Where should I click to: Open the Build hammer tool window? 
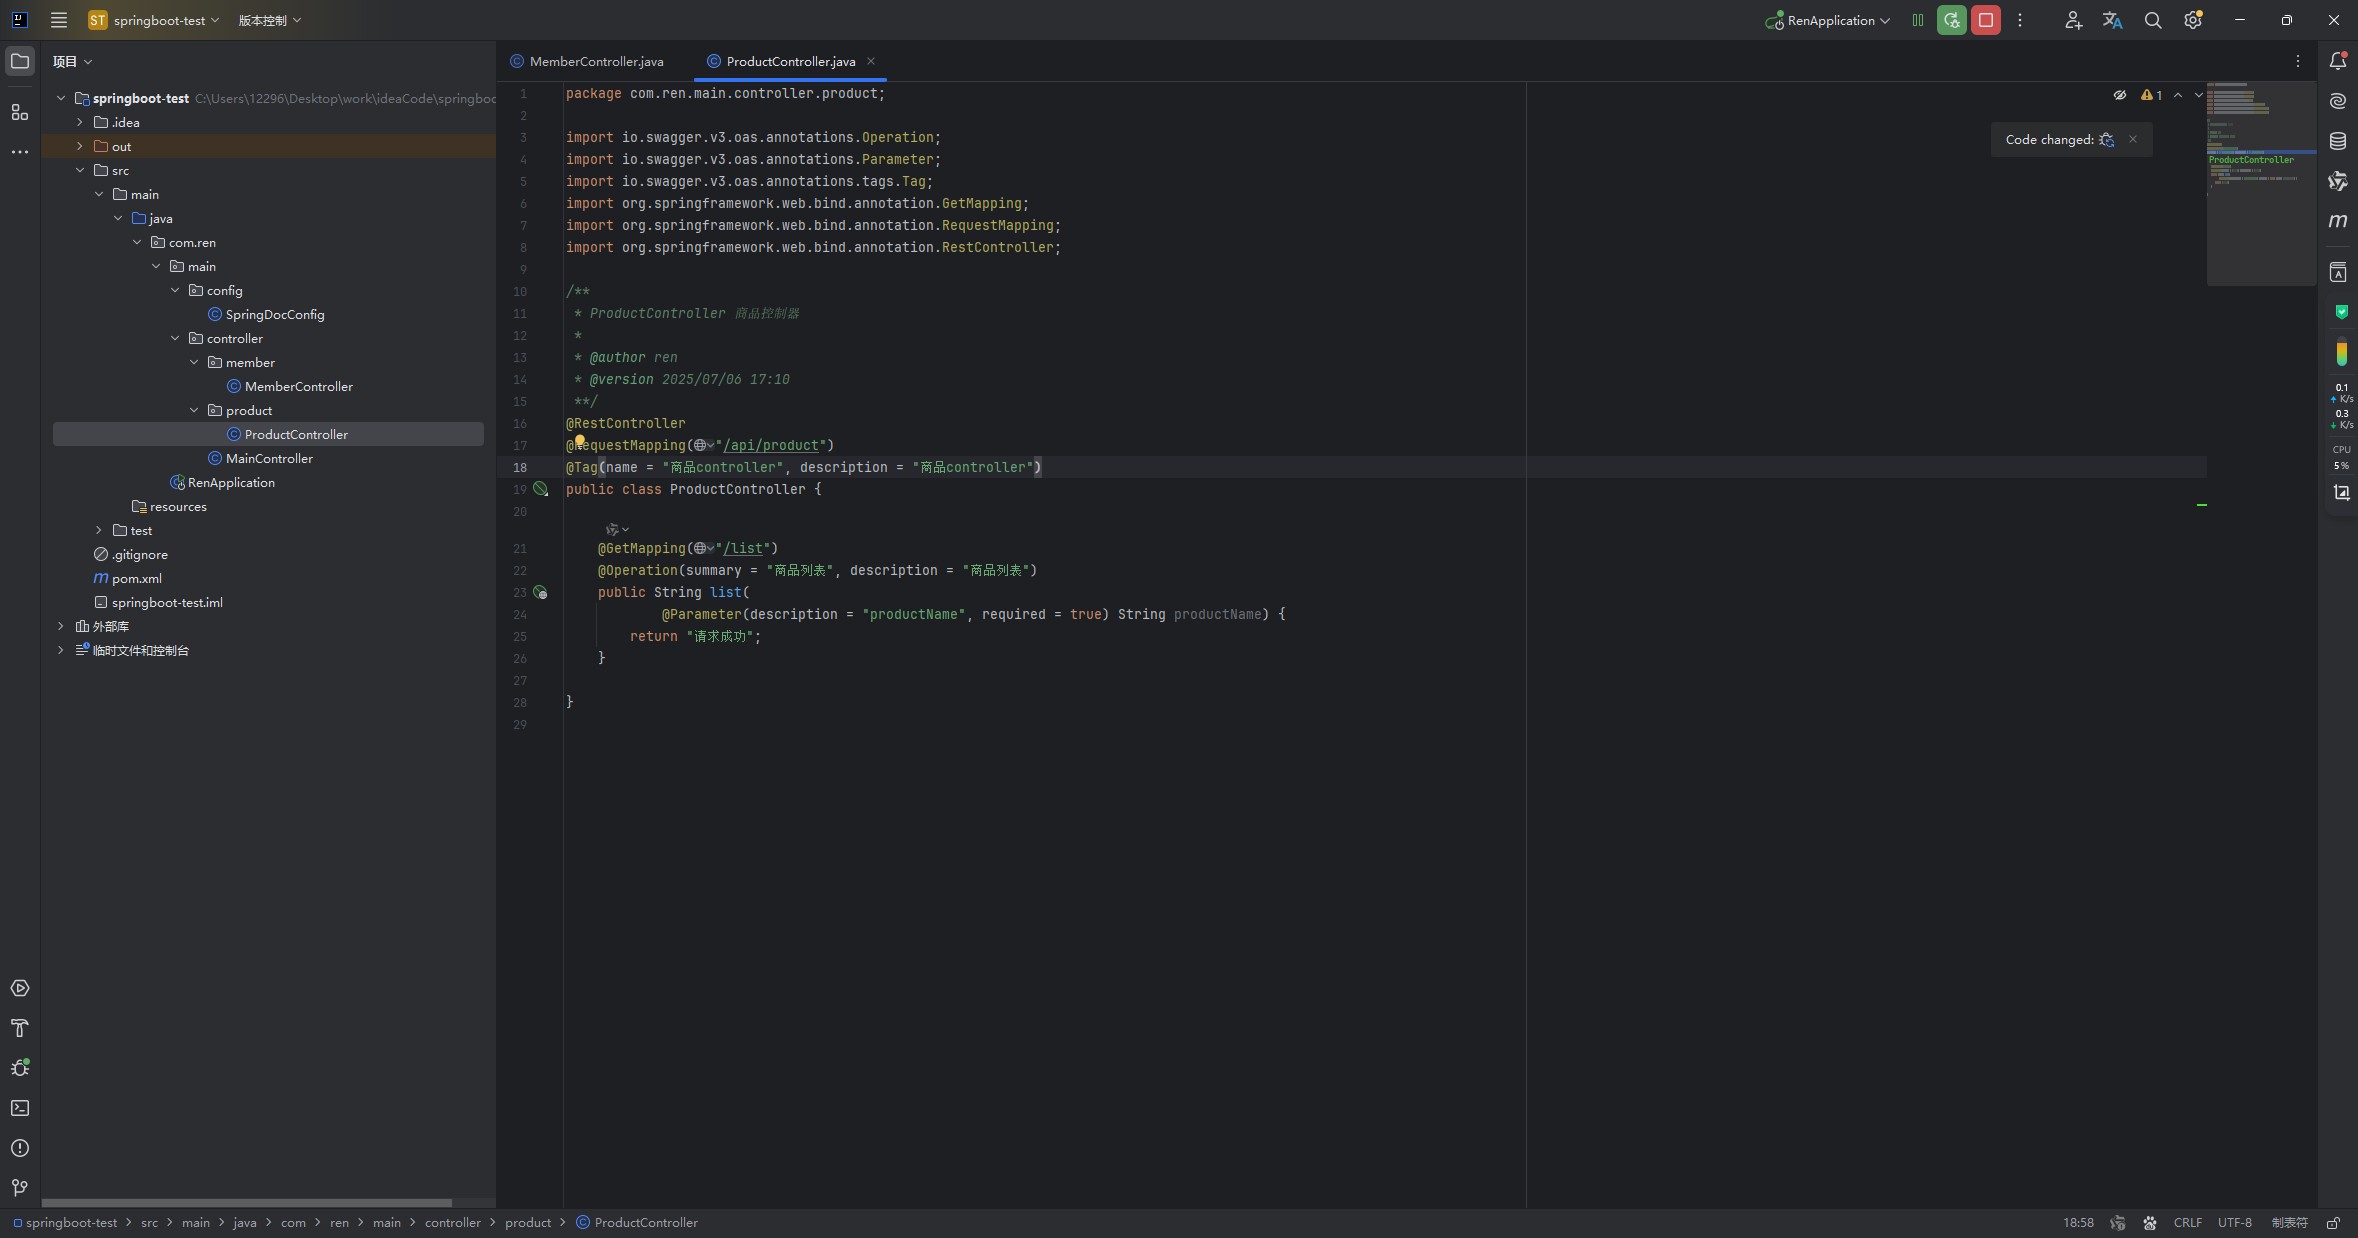20,1028
